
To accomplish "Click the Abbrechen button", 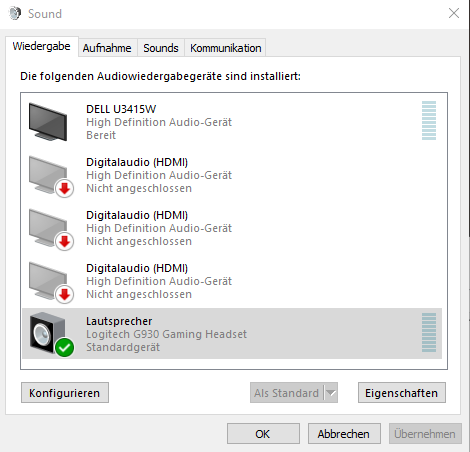I will 344,434.
